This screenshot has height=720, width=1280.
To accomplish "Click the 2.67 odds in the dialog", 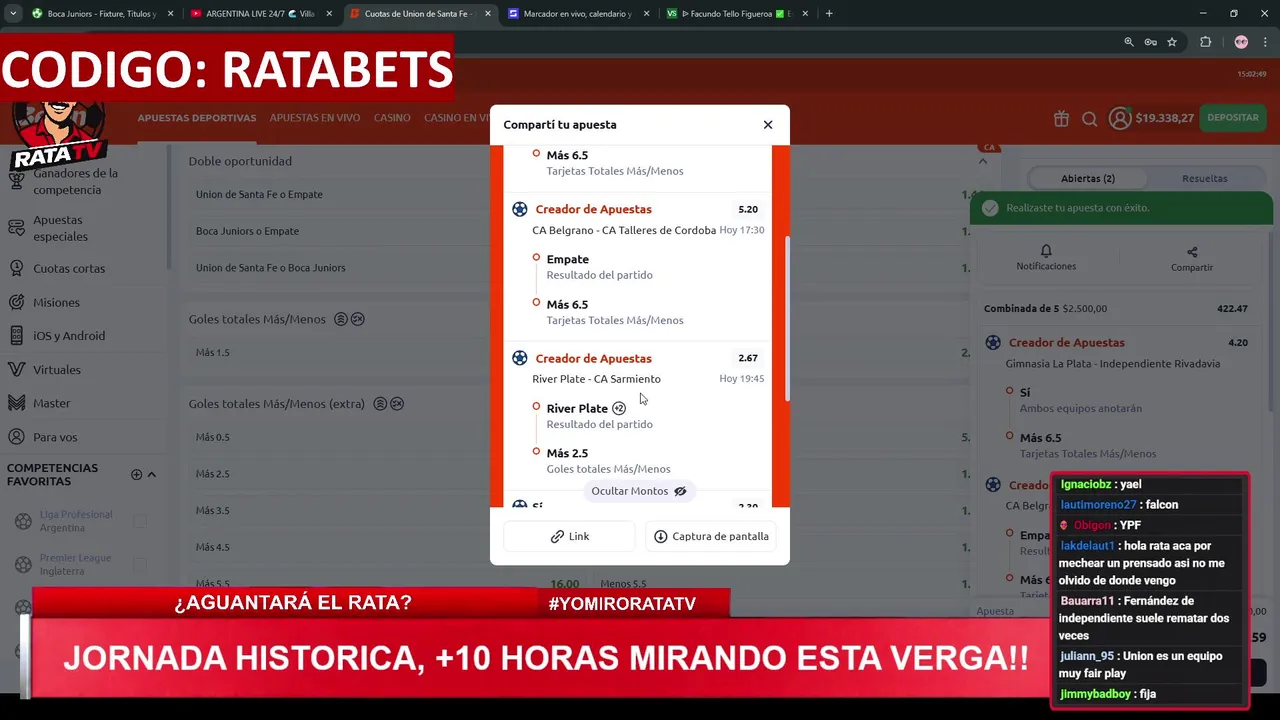I will pyautogui.click(x=748, y=358).
